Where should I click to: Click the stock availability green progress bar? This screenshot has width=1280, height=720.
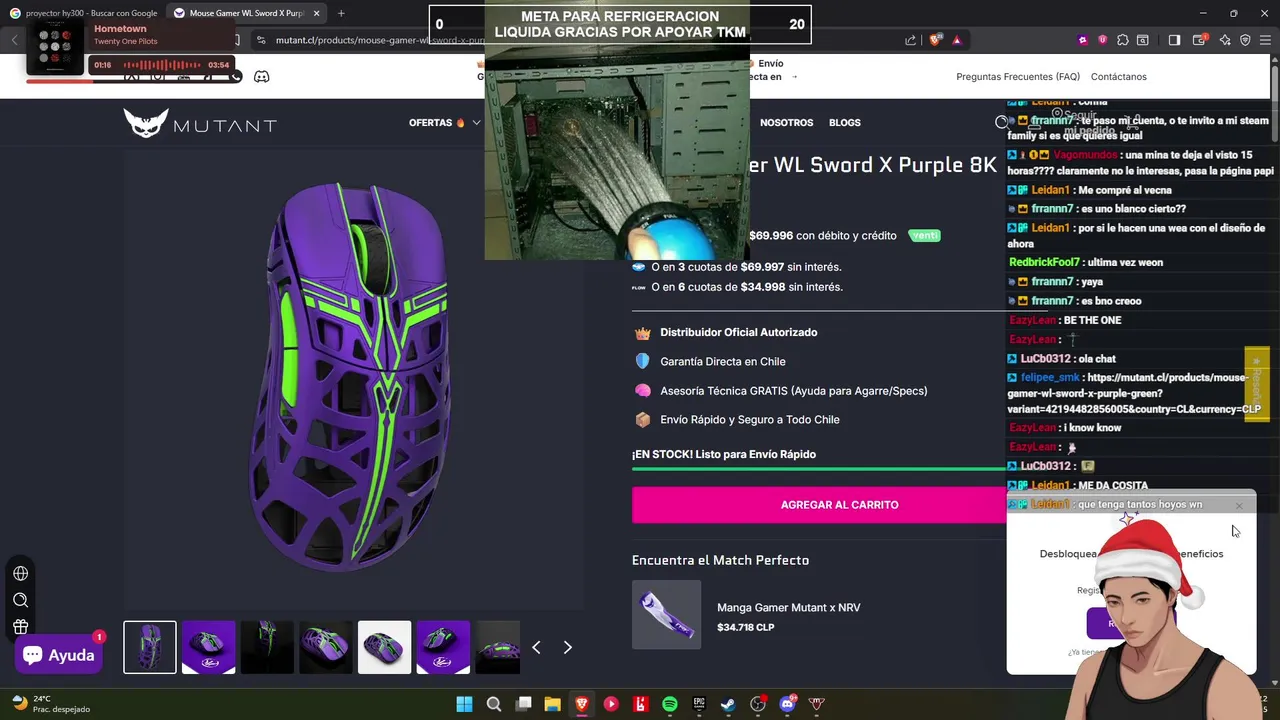[819, 469]
